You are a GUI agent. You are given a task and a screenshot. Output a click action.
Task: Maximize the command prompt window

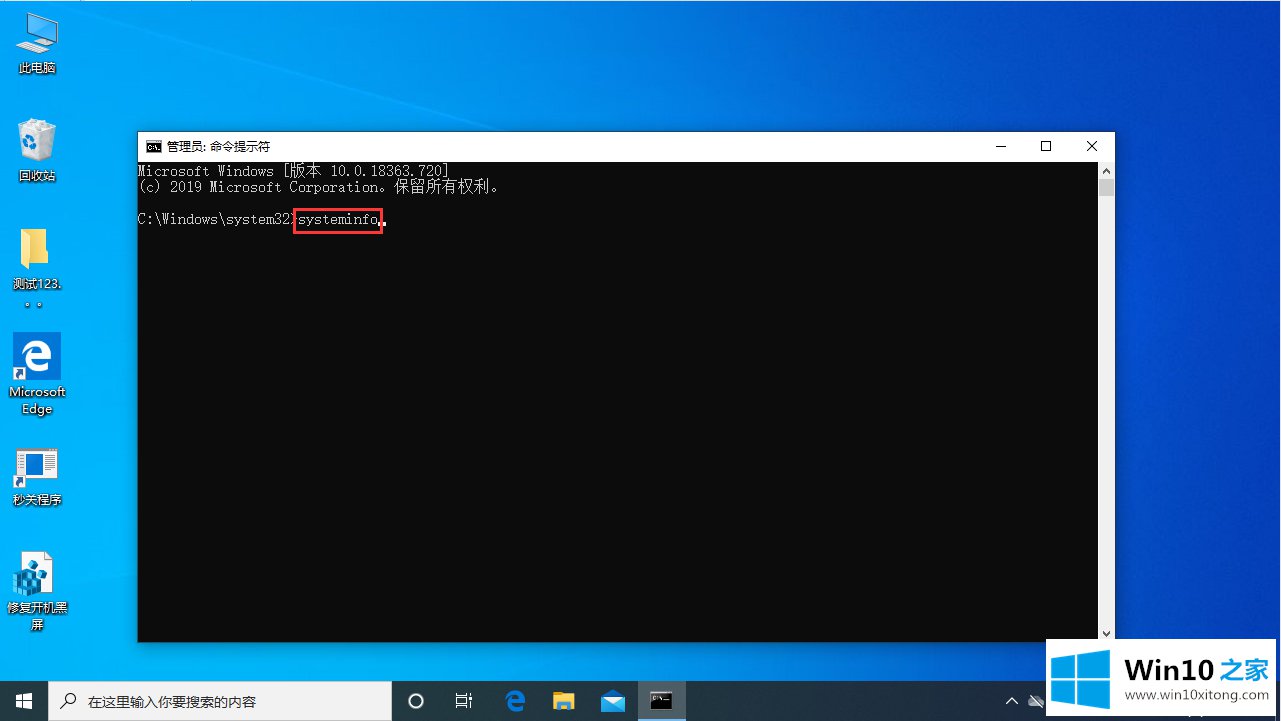(1046, 147)
